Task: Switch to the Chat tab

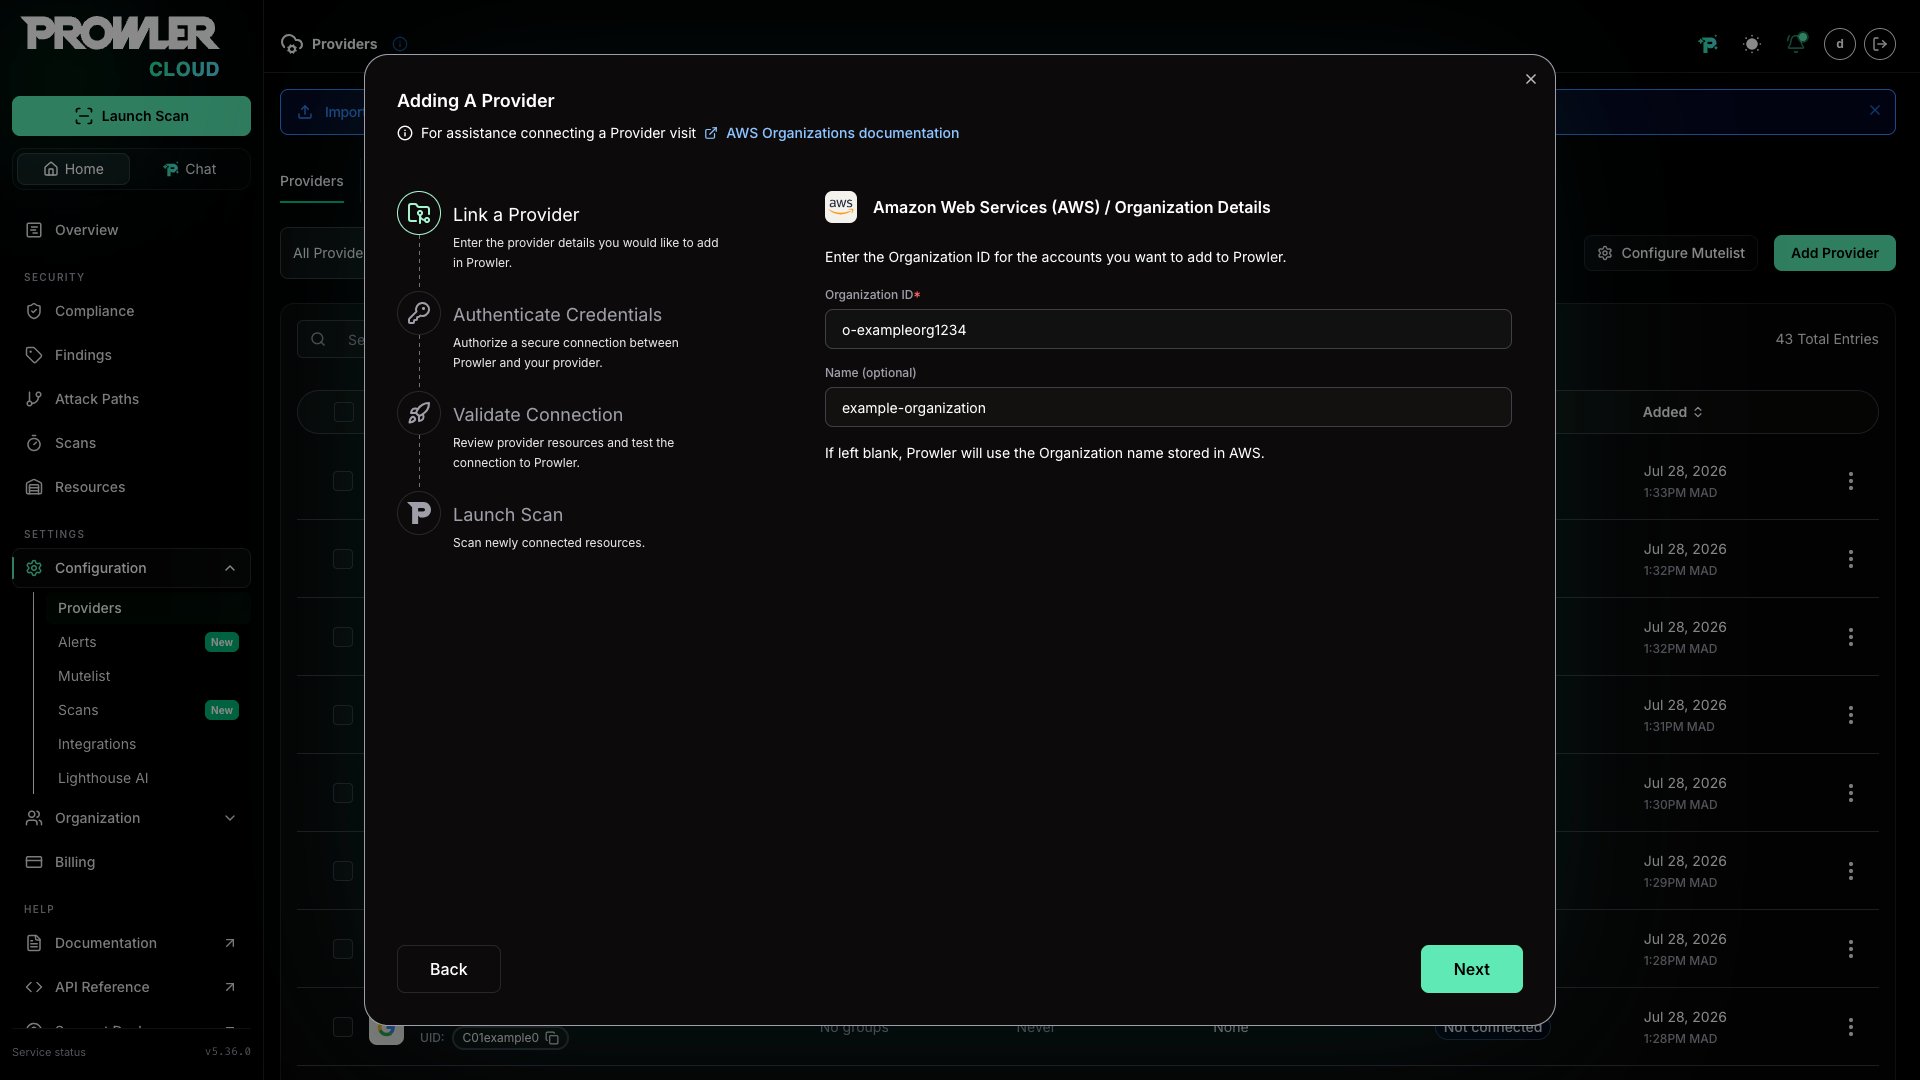Action: click(x=189, y=169)
